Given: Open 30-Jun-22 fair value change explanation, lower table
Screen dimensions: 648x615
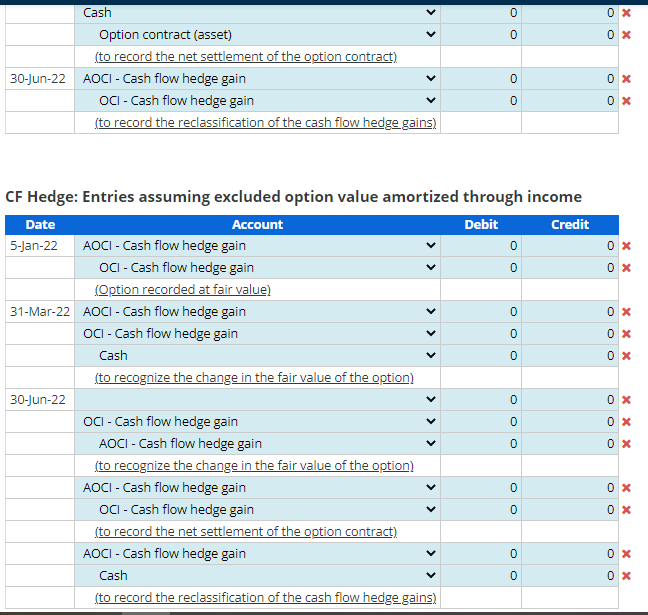Looking at the screenshot, I should click(x=254, y=466).
